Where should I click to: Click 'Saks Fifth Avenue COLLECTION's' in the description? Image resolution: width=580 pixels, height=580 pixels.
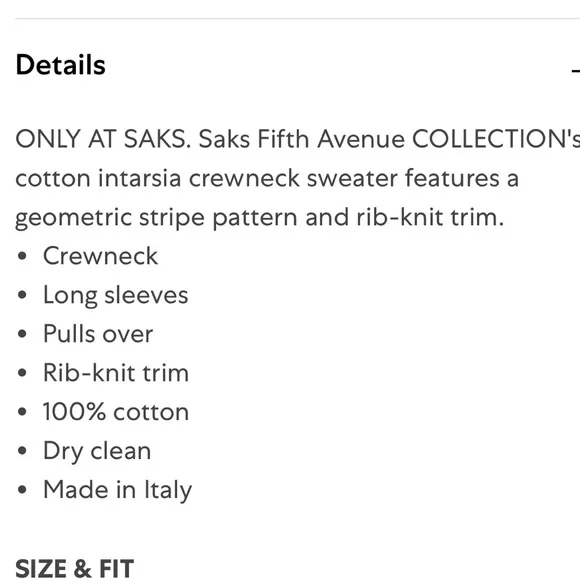[x=389, y=139]
